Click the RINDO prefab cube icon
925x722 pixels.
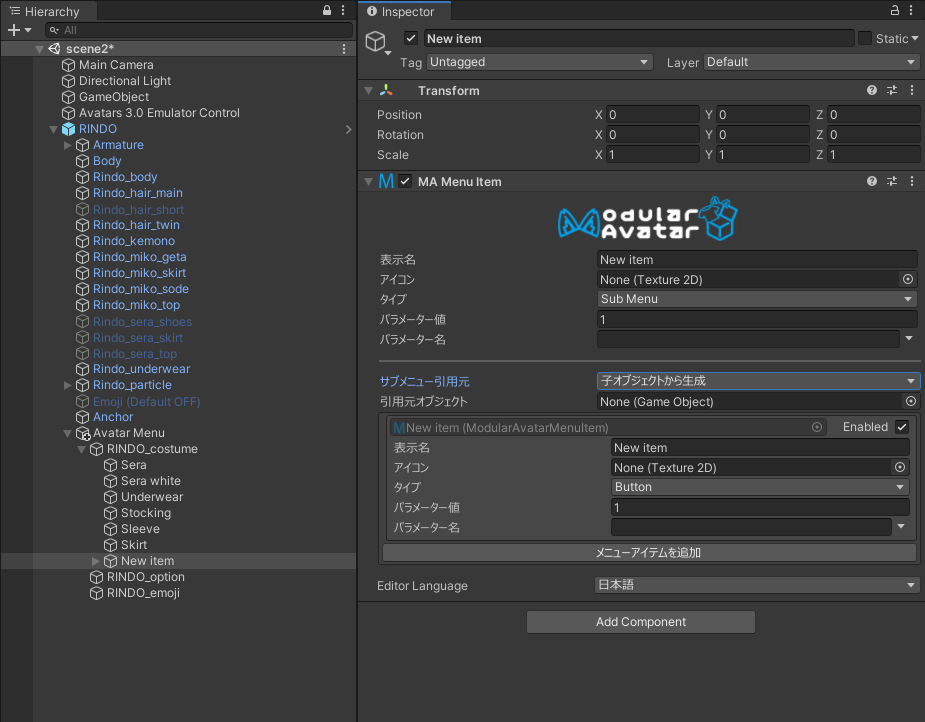(x=68, y=129)
